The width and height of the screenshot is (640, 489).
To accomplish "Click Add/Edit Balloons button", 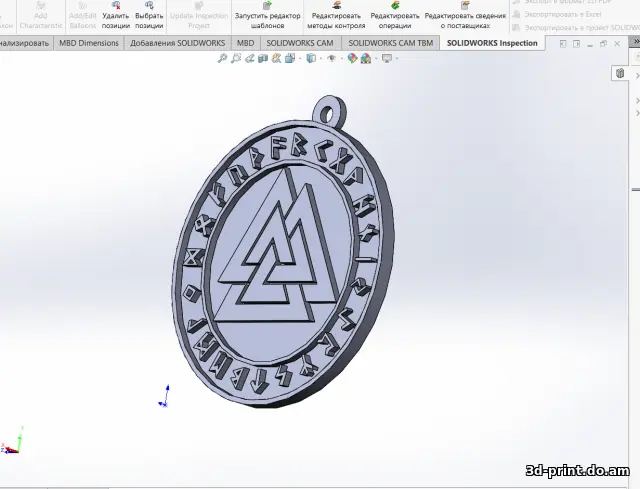I will pyautogui.click(x=82, y=16).
